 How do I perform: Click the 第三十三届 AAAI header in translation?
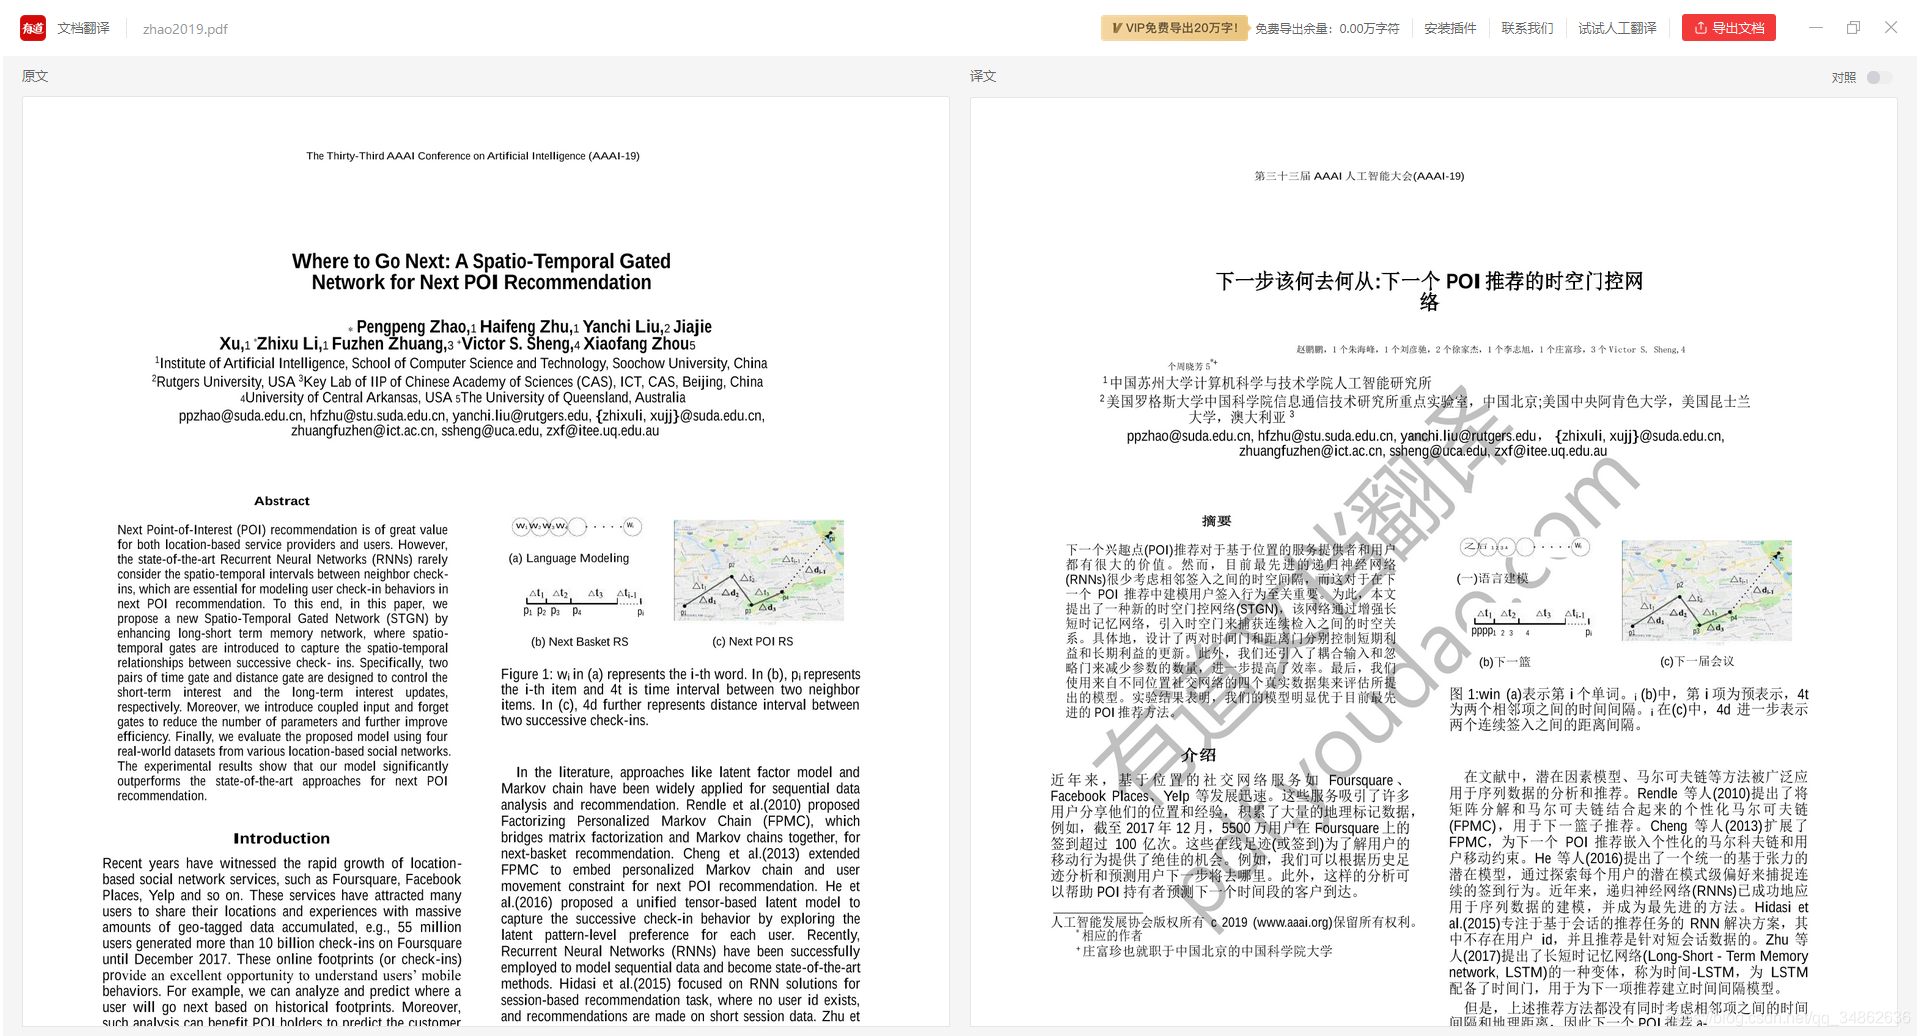tap(1359, 176)
